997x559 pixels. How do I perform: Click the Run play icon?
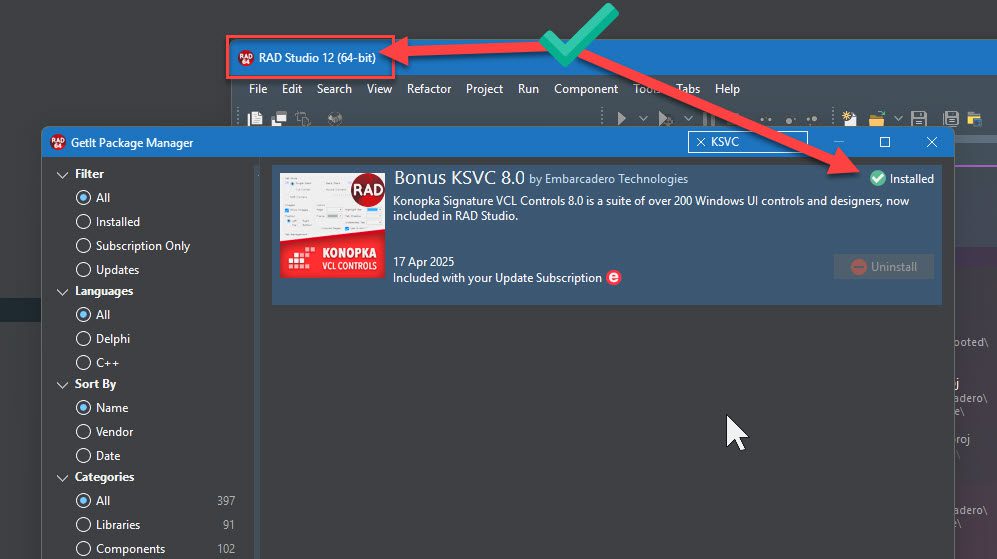click(622, 118)
